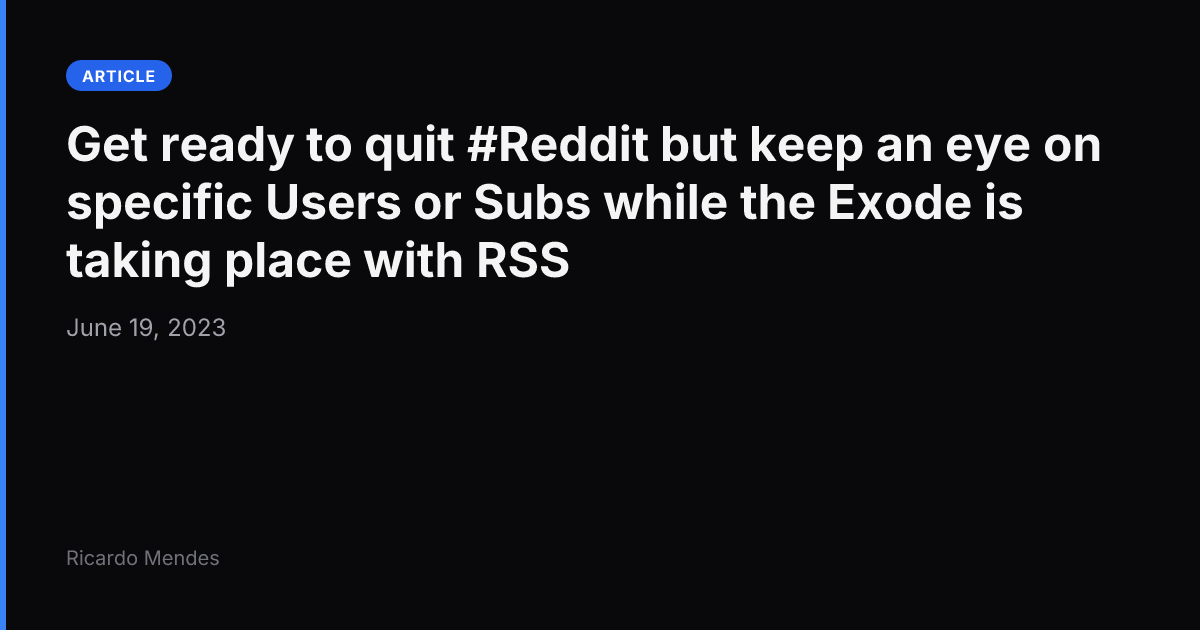
Task: Click the month June in the date
Action: point(94,328)
